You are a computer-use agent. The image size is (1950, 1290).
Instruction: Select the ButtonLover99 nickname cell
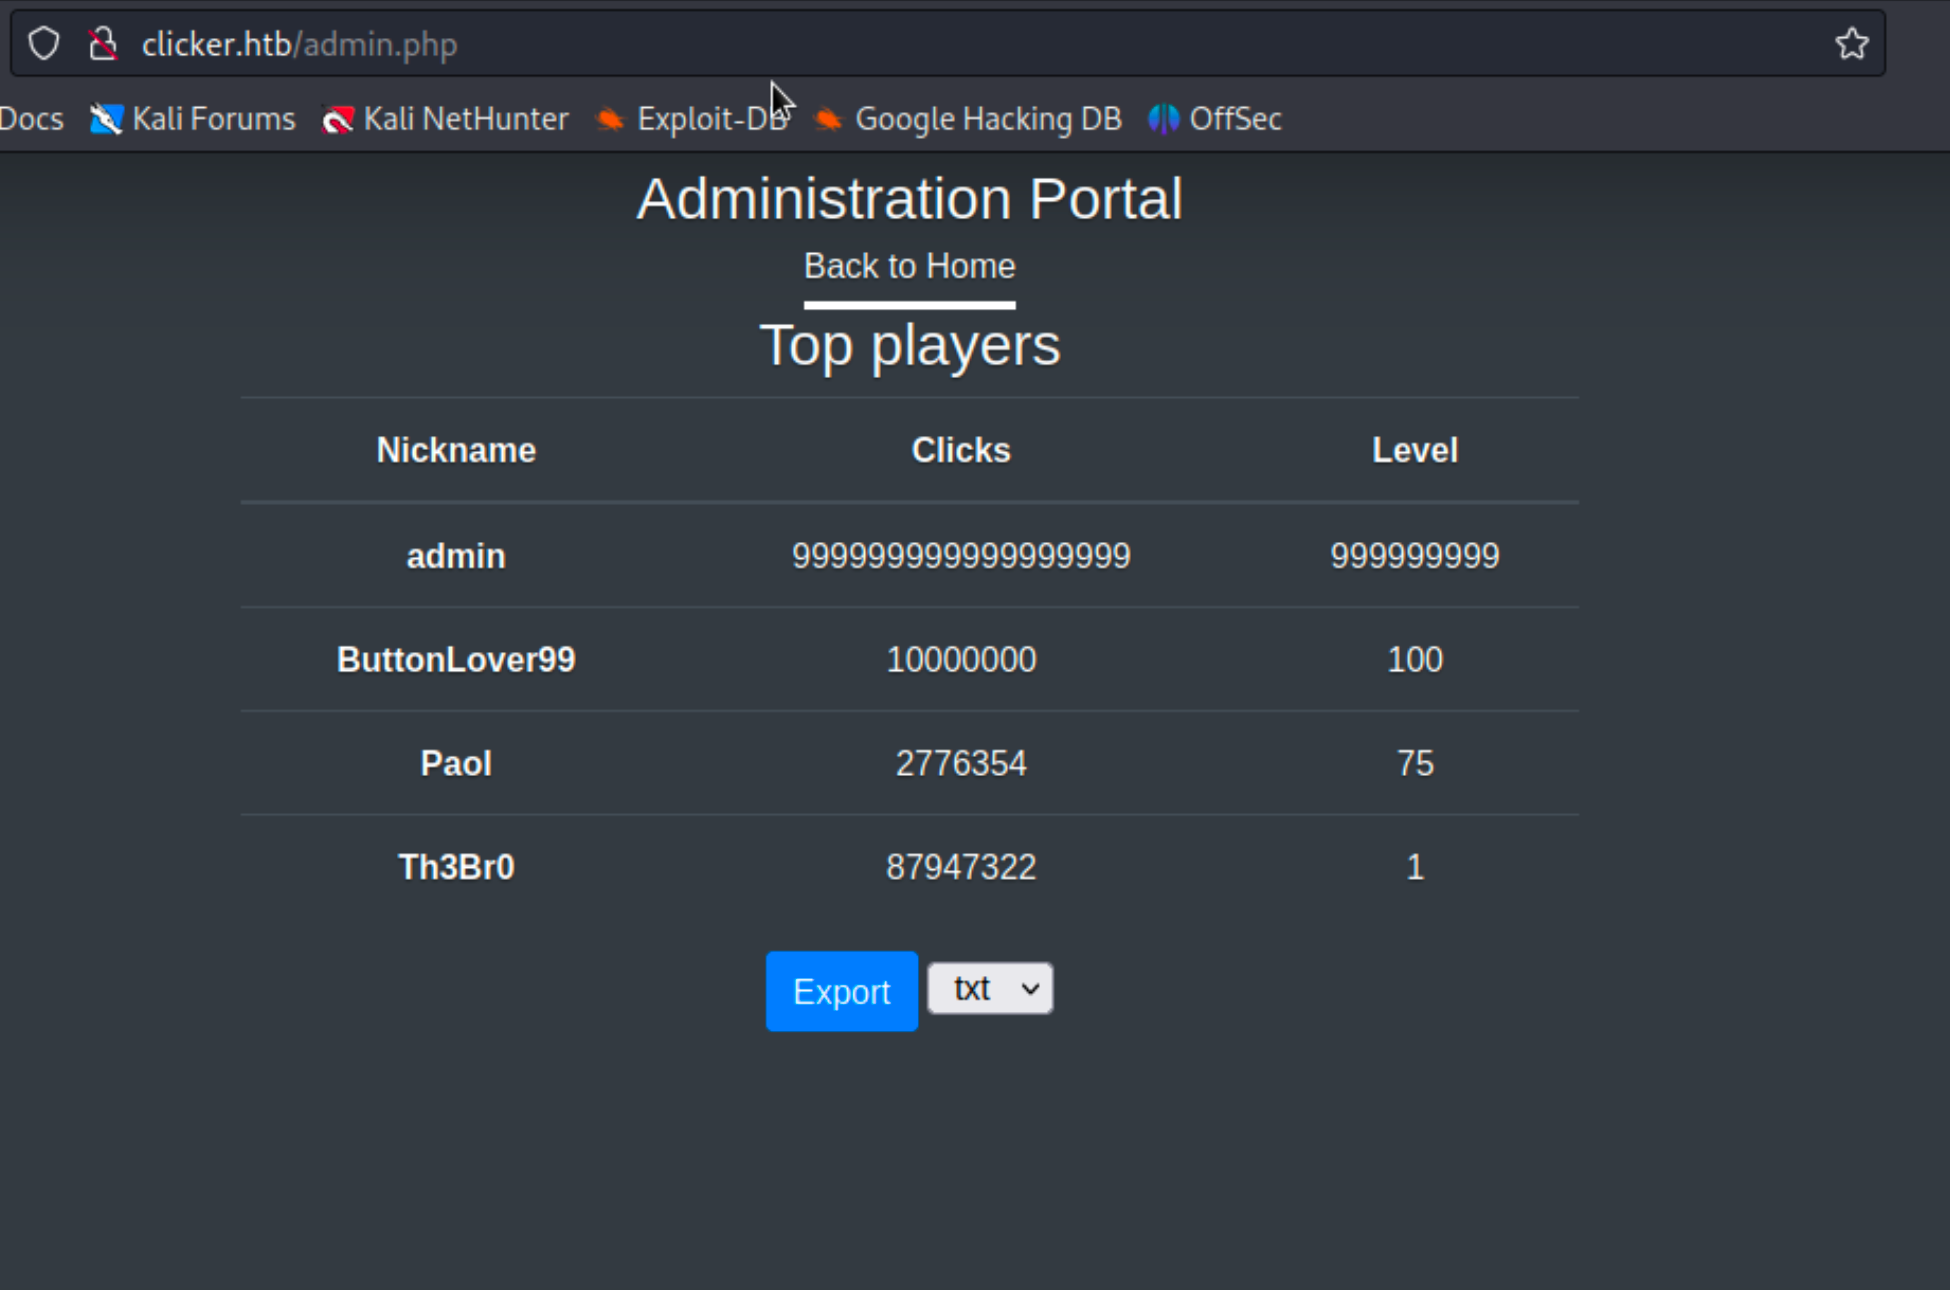[456, 660]
